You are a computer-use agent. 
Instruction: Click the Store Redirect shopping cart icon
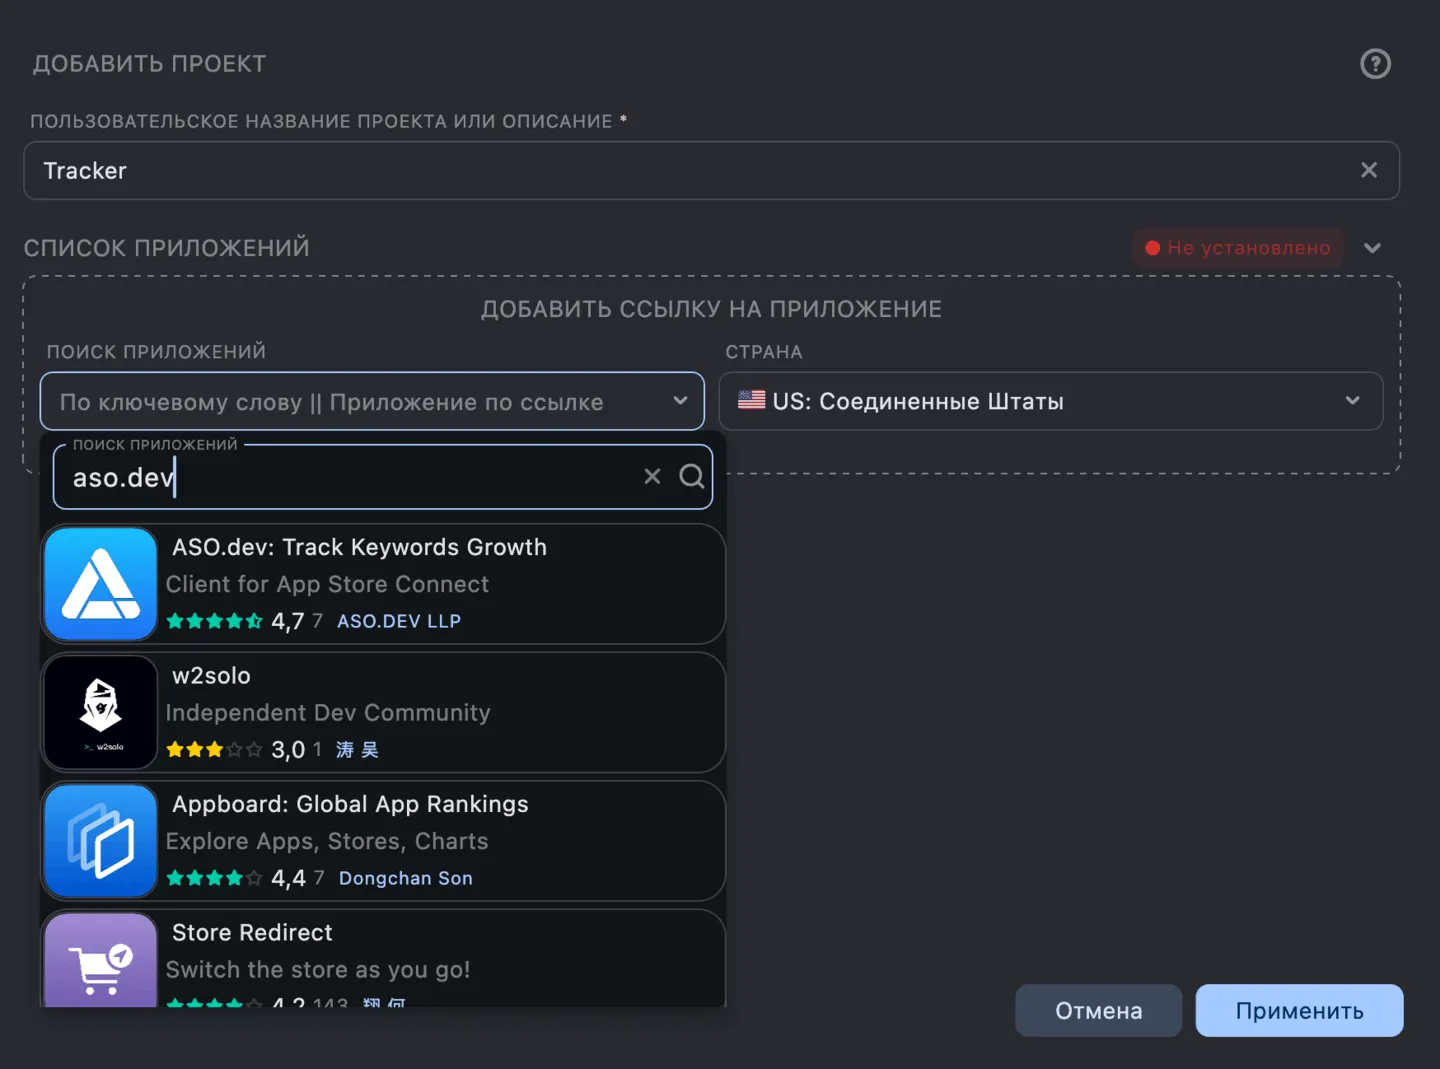pos(99,963)
